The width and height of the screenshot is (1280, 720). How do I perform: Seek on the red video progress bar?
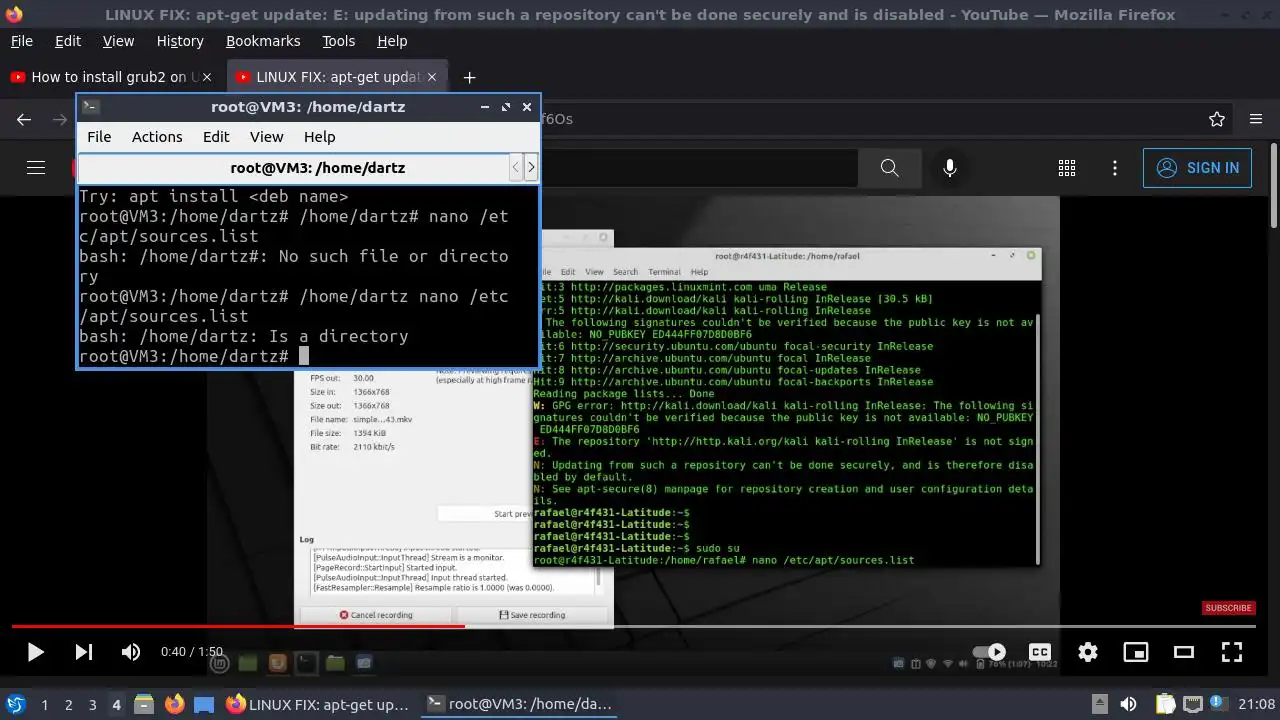[x=634, y=627]
